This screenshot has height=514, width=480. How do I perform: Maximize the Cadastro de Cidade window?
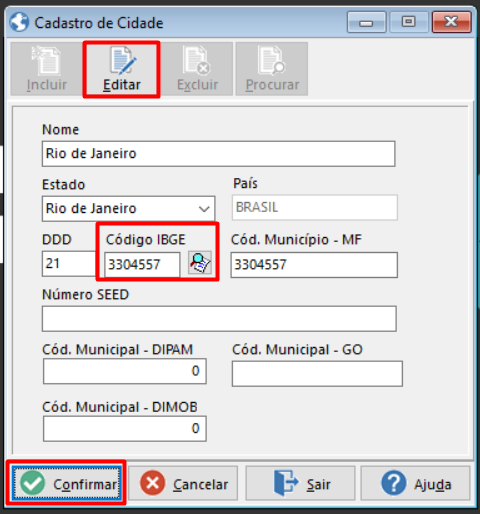409,22
